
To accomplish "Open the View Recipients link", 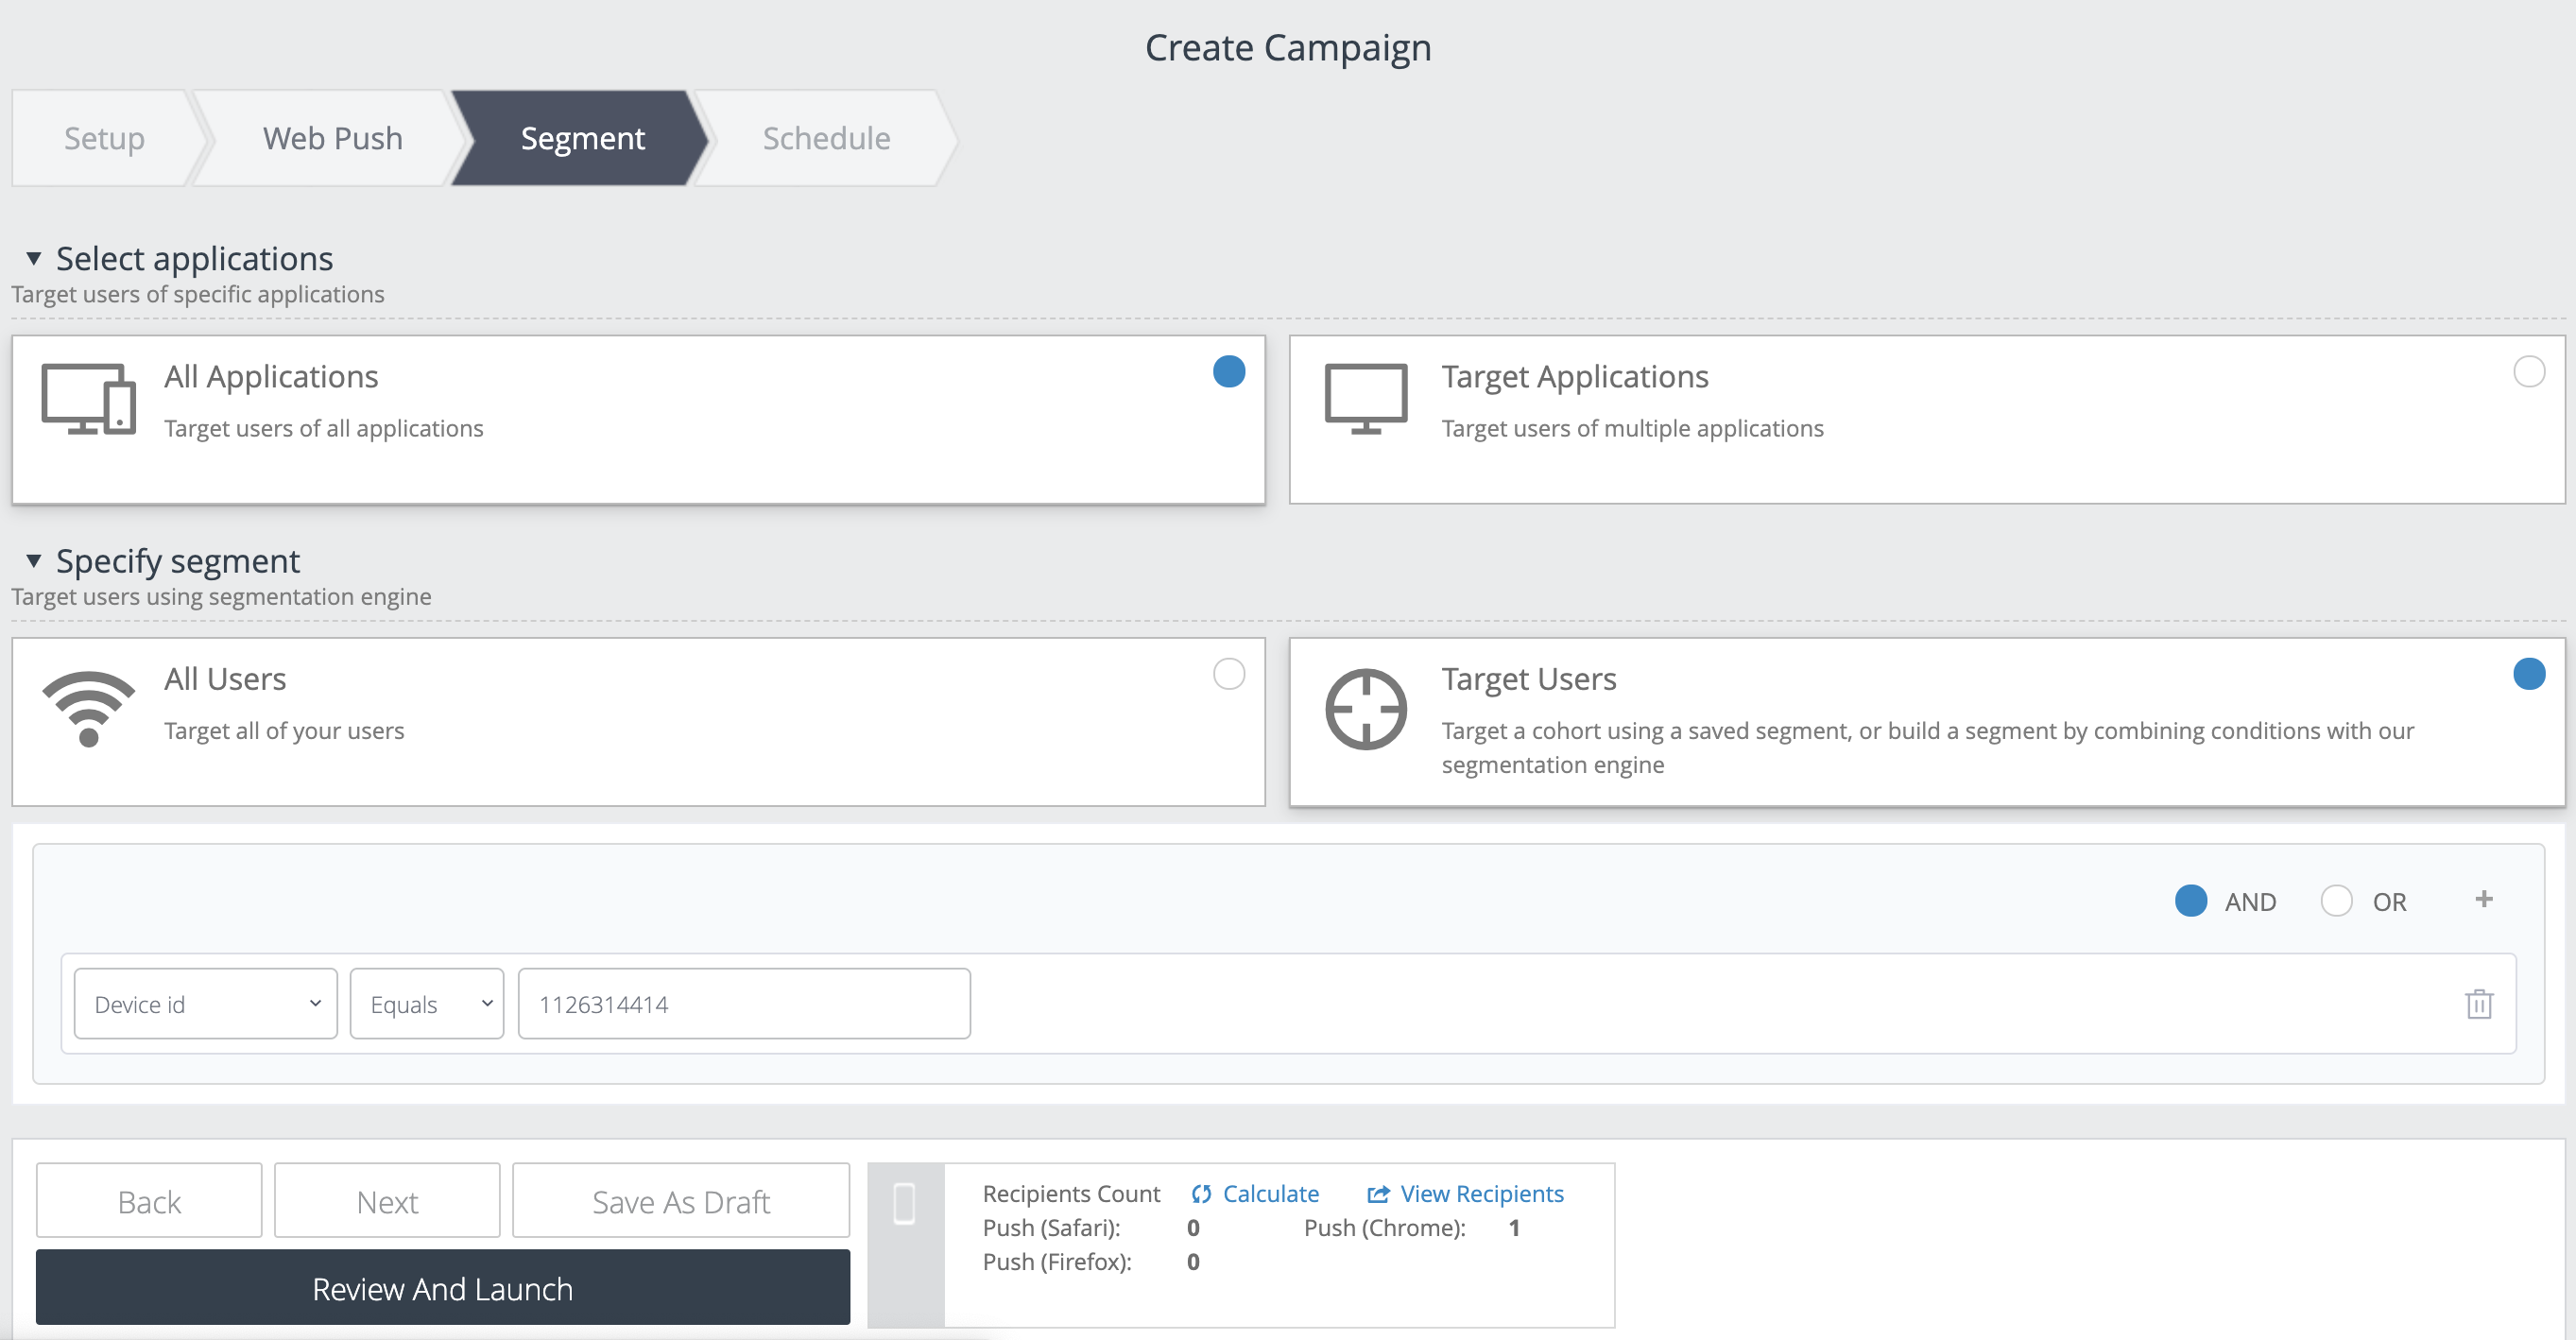I will [x=1480, y=1194].
